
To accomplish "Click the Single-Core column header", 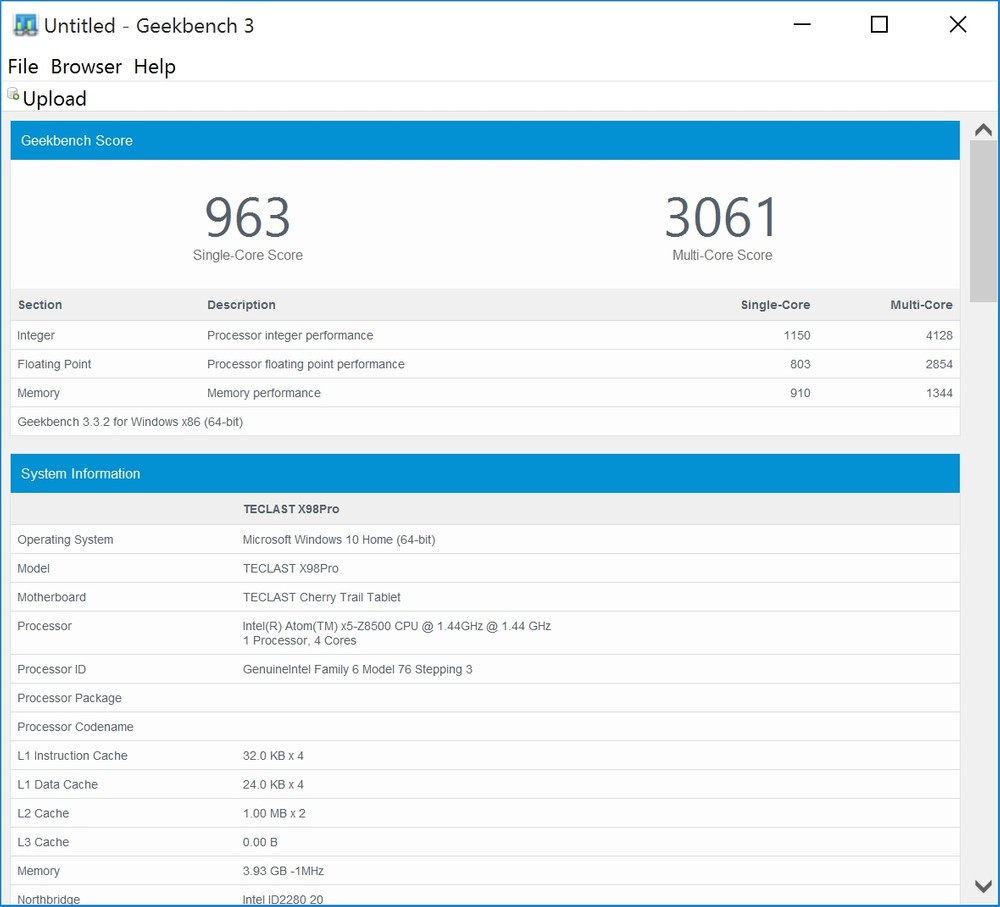I will pyautogui.click(x=775, y=305).
